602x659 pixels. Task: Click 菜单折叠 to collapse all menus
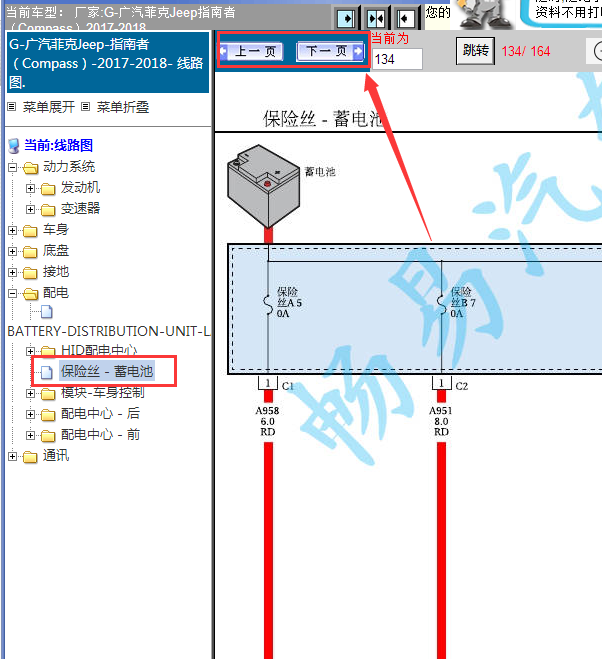point(123,107)
